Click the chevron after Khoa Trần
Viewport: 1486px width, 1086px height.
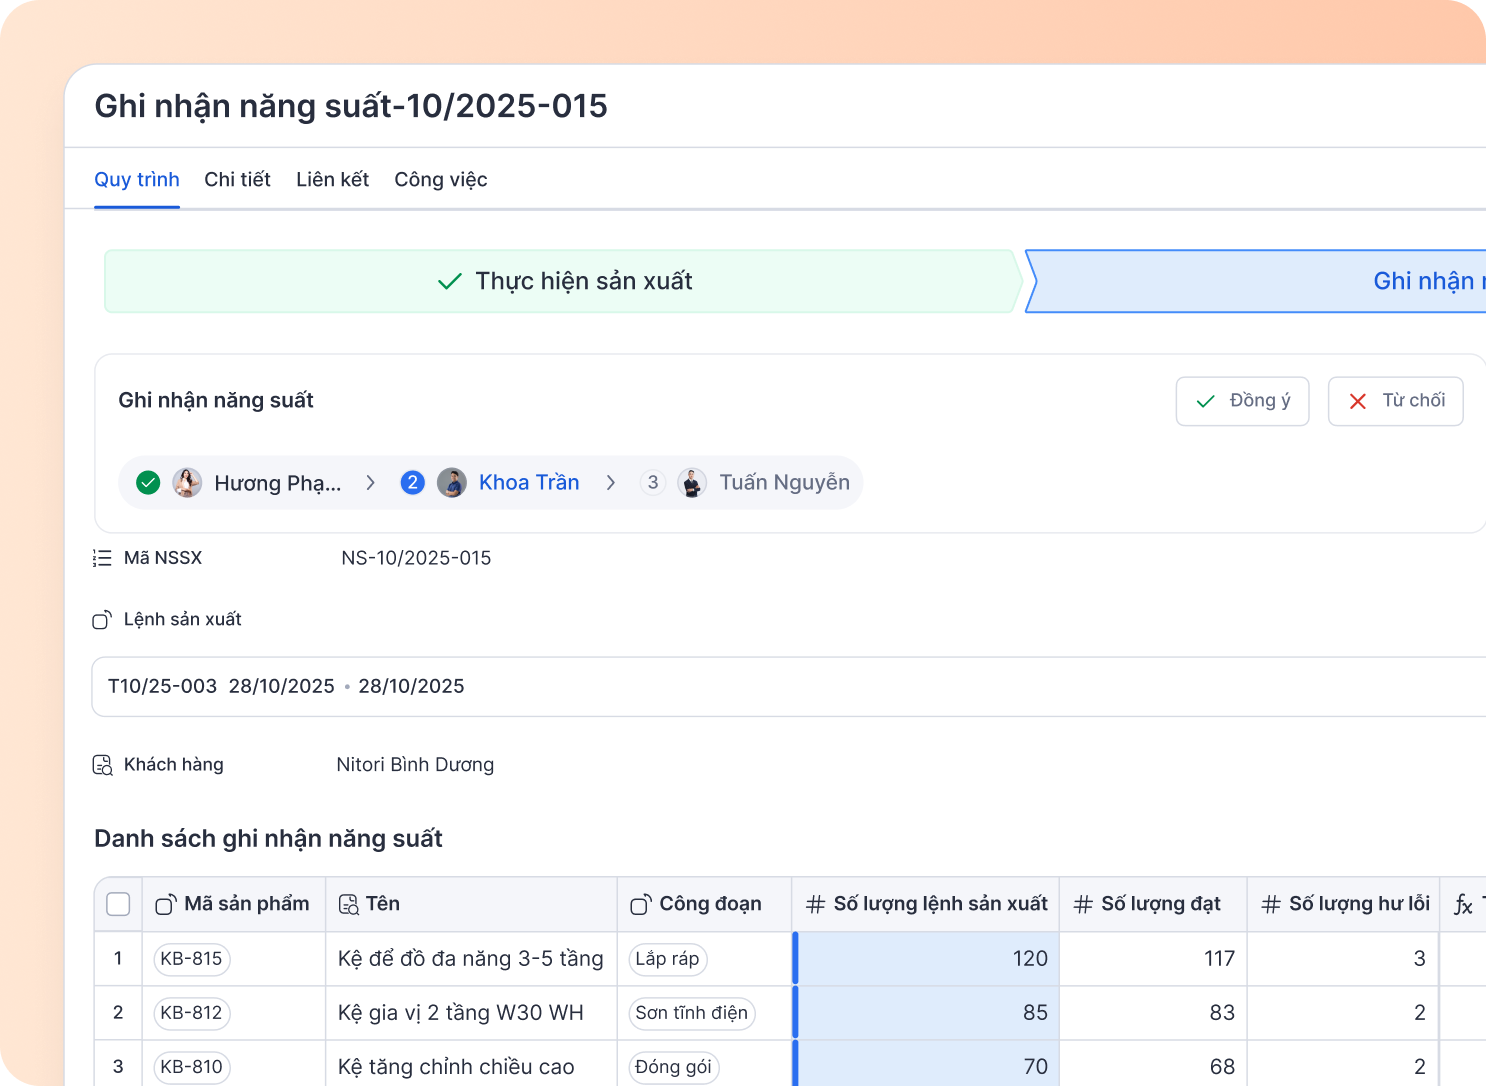pyautogui.click(x=611, y=483)
